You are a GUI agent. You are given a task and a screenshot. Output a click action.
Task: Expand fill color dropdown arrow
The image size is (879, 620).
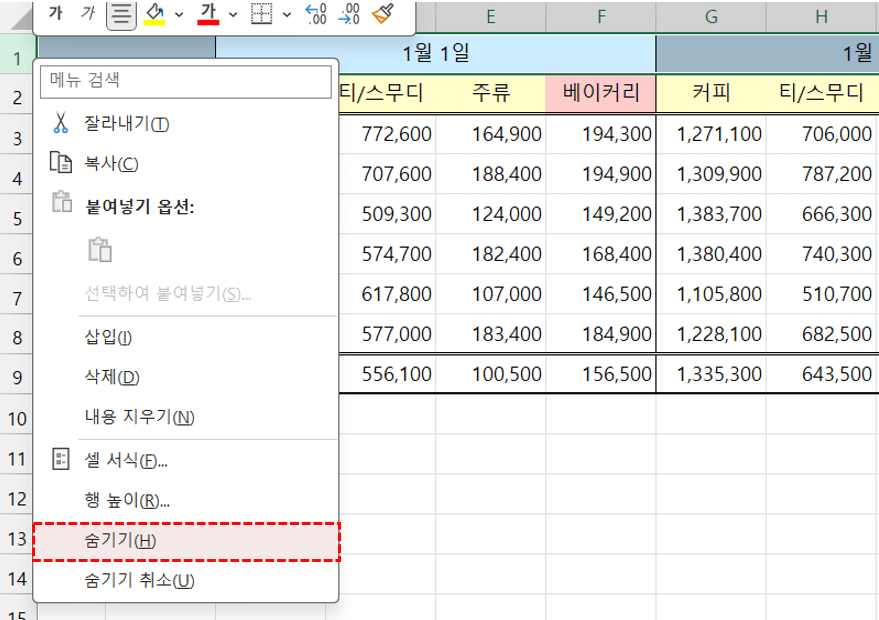179,15
